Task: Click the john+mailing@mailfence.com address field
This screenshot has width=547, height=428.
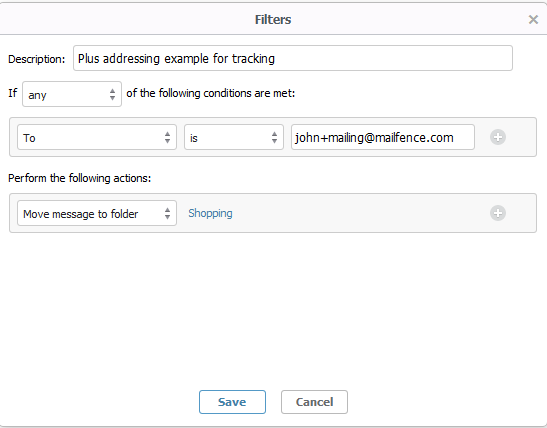Action: click(x=383, y=137)
